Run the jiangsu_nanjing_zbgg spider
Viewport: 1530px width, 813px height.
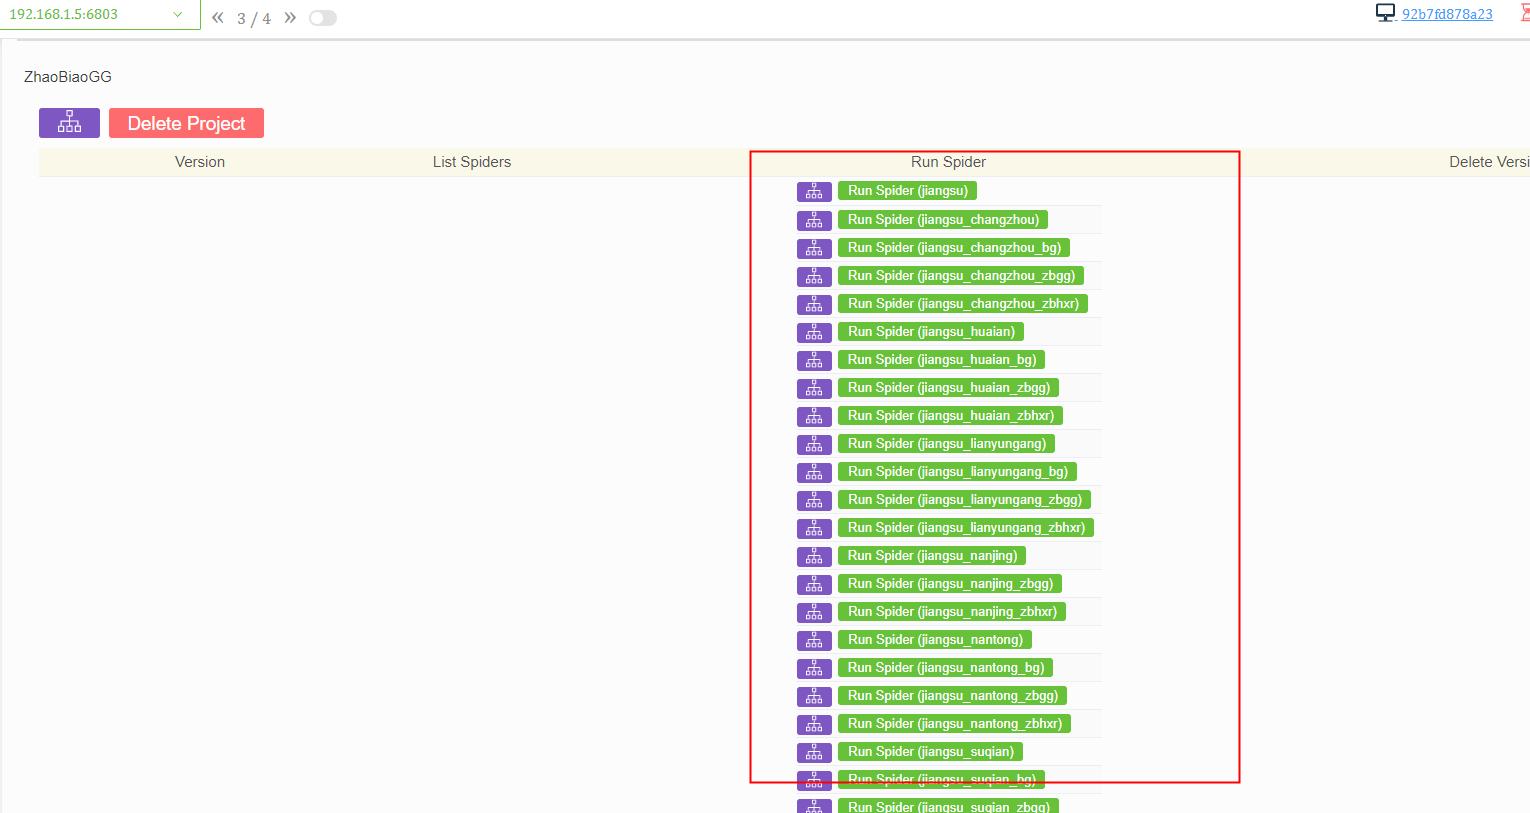950,584
